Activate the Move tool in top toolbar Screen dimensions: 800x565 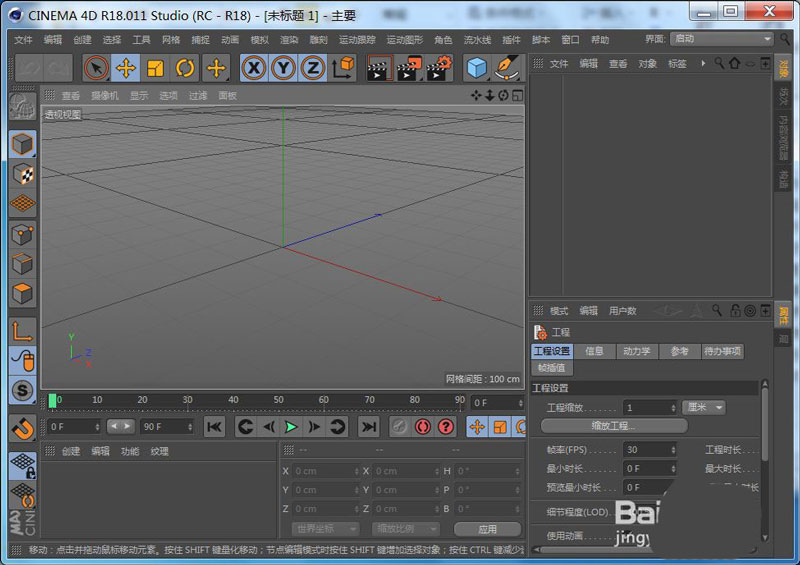(x=126, y=68)
